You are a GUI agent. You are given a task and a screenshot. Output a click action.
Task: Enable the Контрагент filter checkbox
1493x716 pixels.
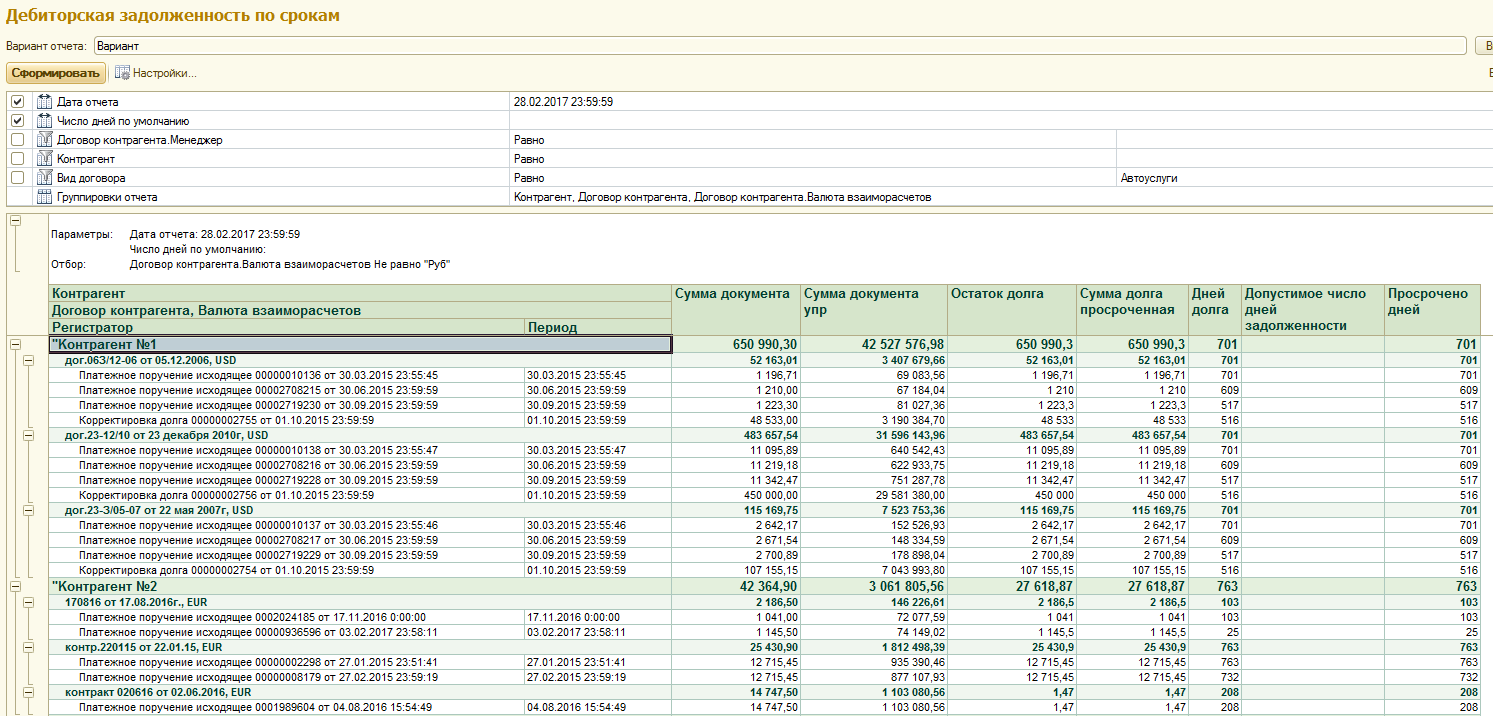17,159
